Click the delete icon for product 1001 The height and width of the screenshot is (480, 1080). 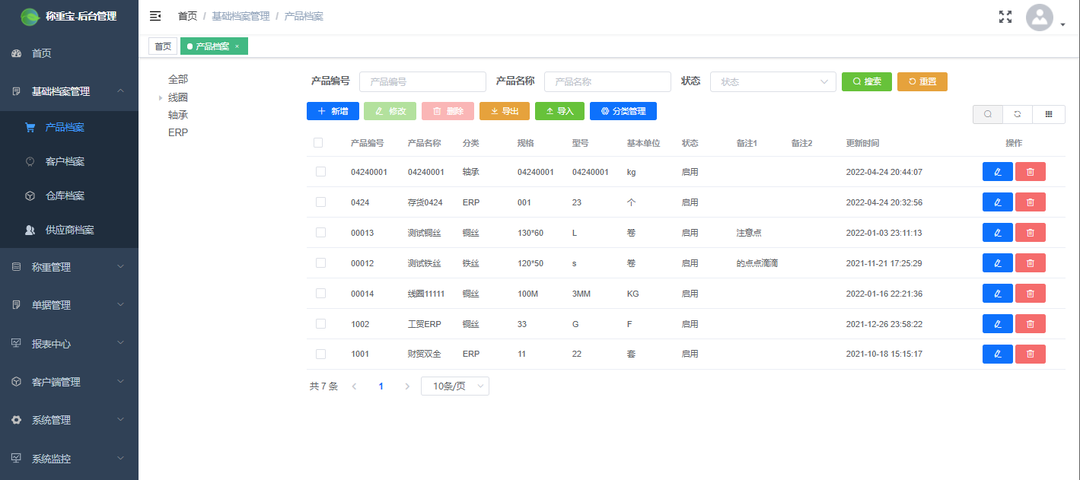1030,354
